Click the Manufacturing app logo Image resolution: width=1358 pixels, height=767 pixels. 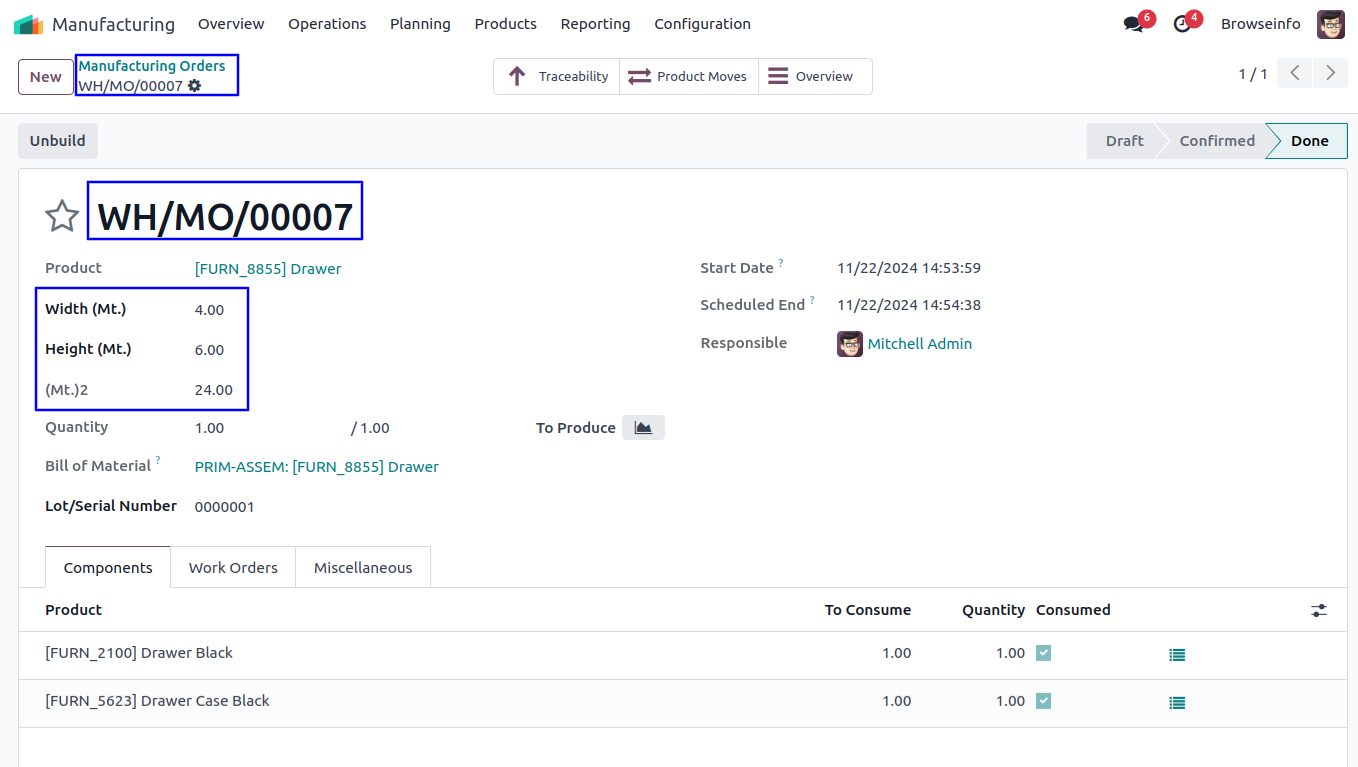click(x=28, y=24)
